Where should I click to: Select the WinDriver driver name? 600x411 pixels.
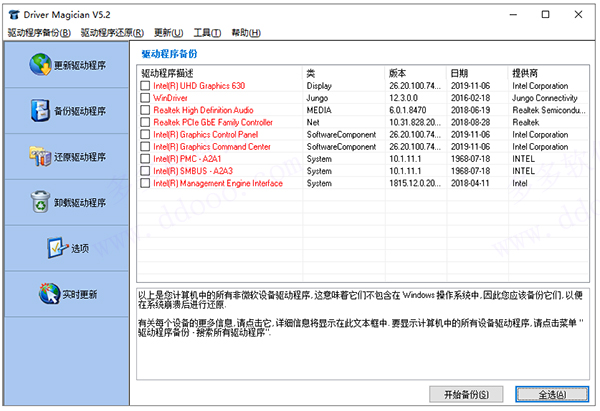(170, 98)
